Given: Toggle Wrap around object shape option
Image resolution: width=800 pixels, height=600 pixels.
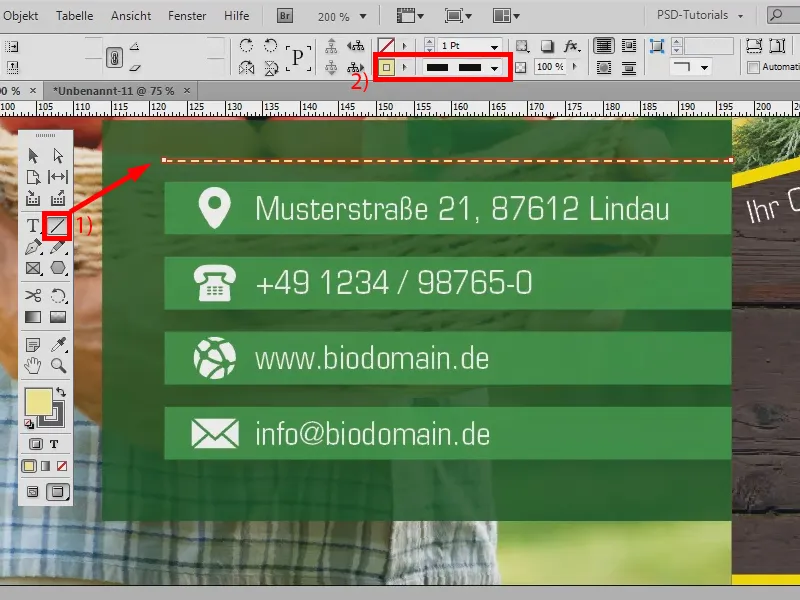Looking at the screenshot, I should [604, 67].
